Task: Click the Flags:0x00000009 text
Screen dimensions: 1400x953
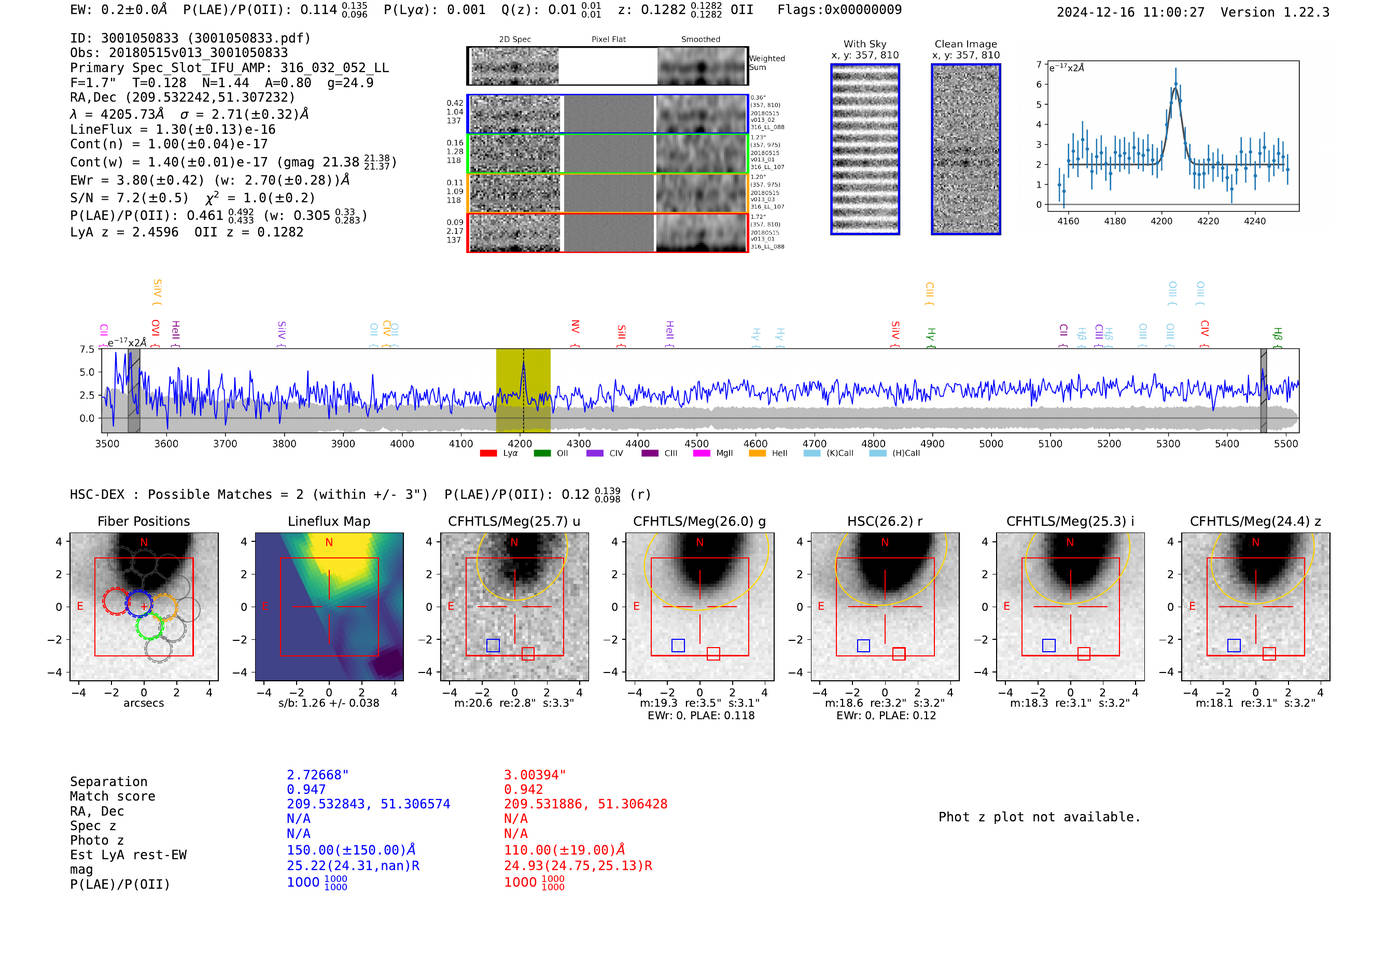Action: pos(839,9)
